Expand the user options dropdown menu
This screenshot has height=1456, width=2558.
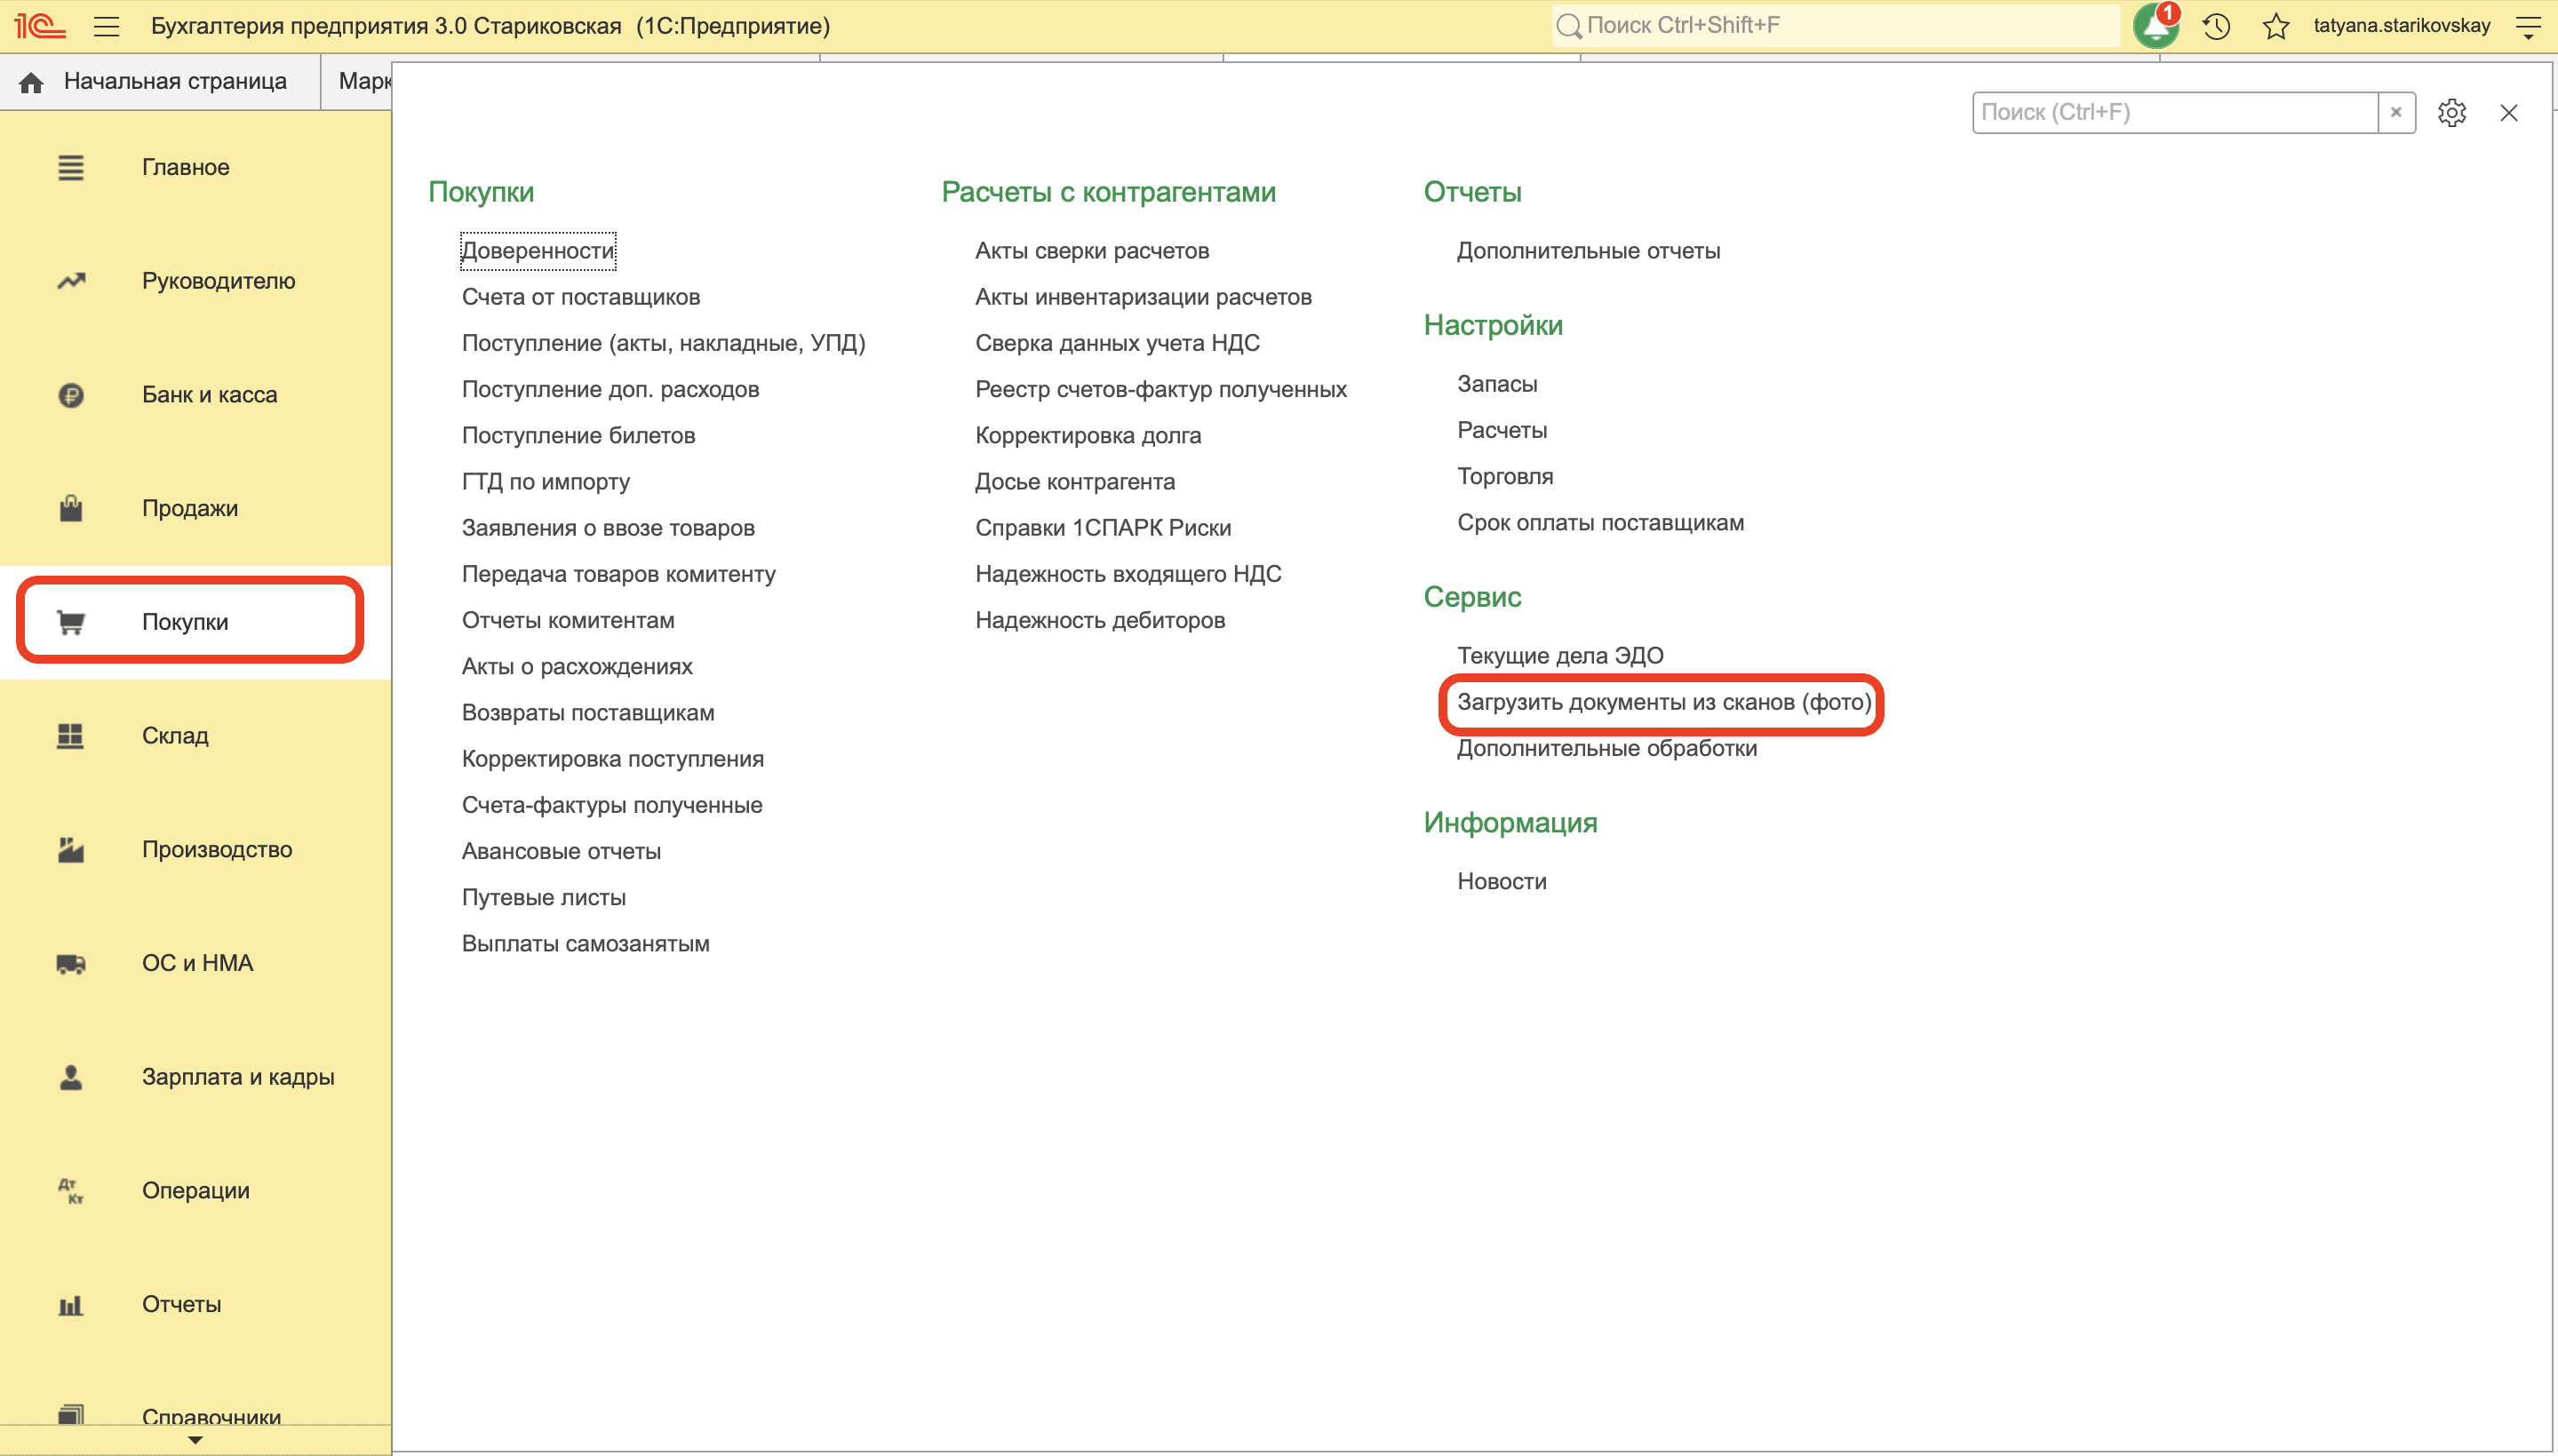[x=2528, y=26]
